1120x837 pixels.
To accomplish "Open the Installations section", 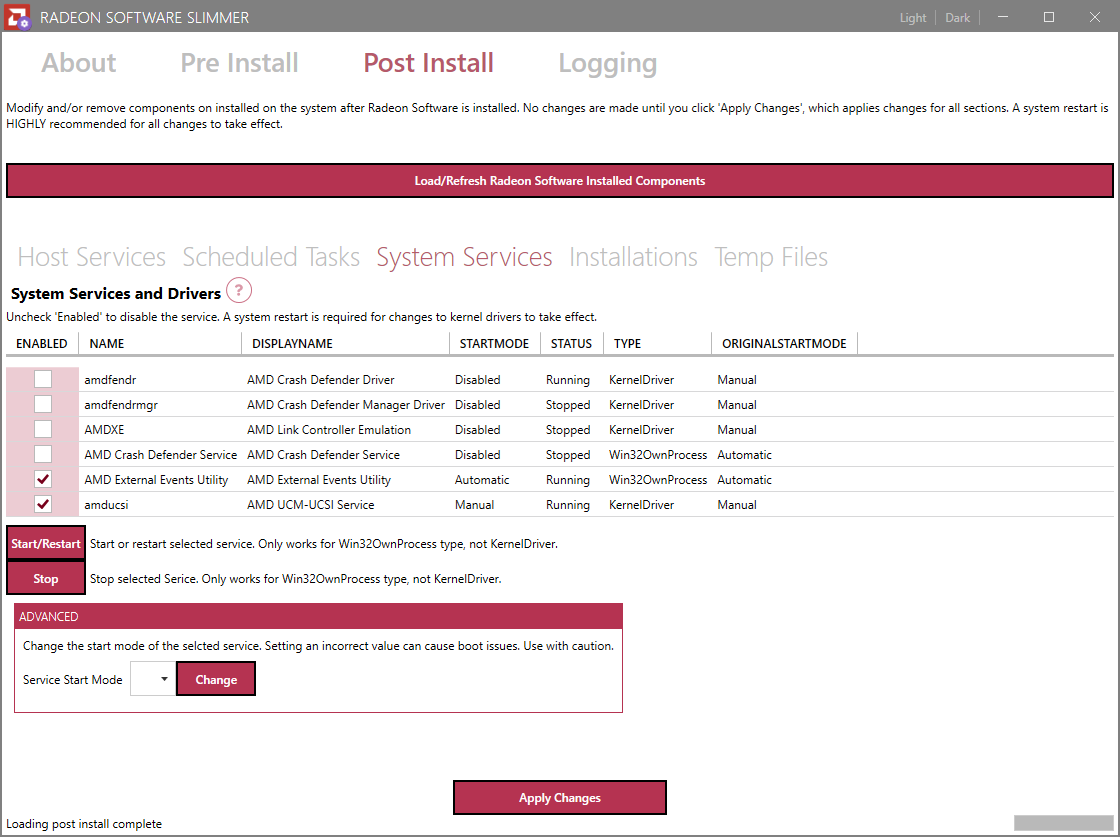I will coord(634,257).
